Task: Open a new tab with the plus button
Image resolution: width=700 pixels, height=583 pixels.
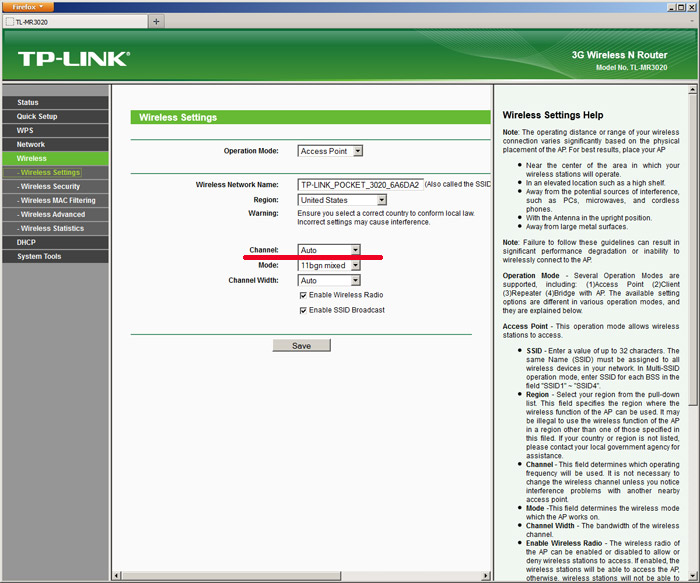Action: point(156,21)
